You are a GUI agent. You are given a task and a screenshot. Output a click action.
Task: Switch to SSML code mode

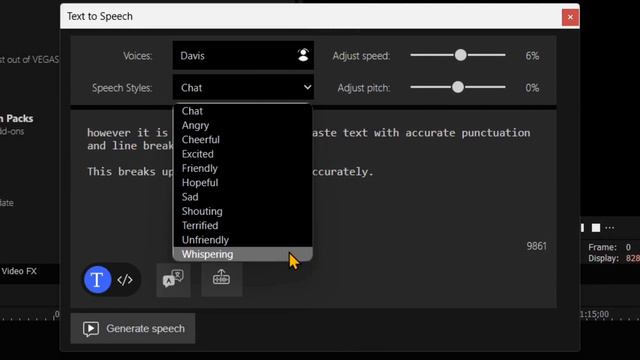point(125,280)
